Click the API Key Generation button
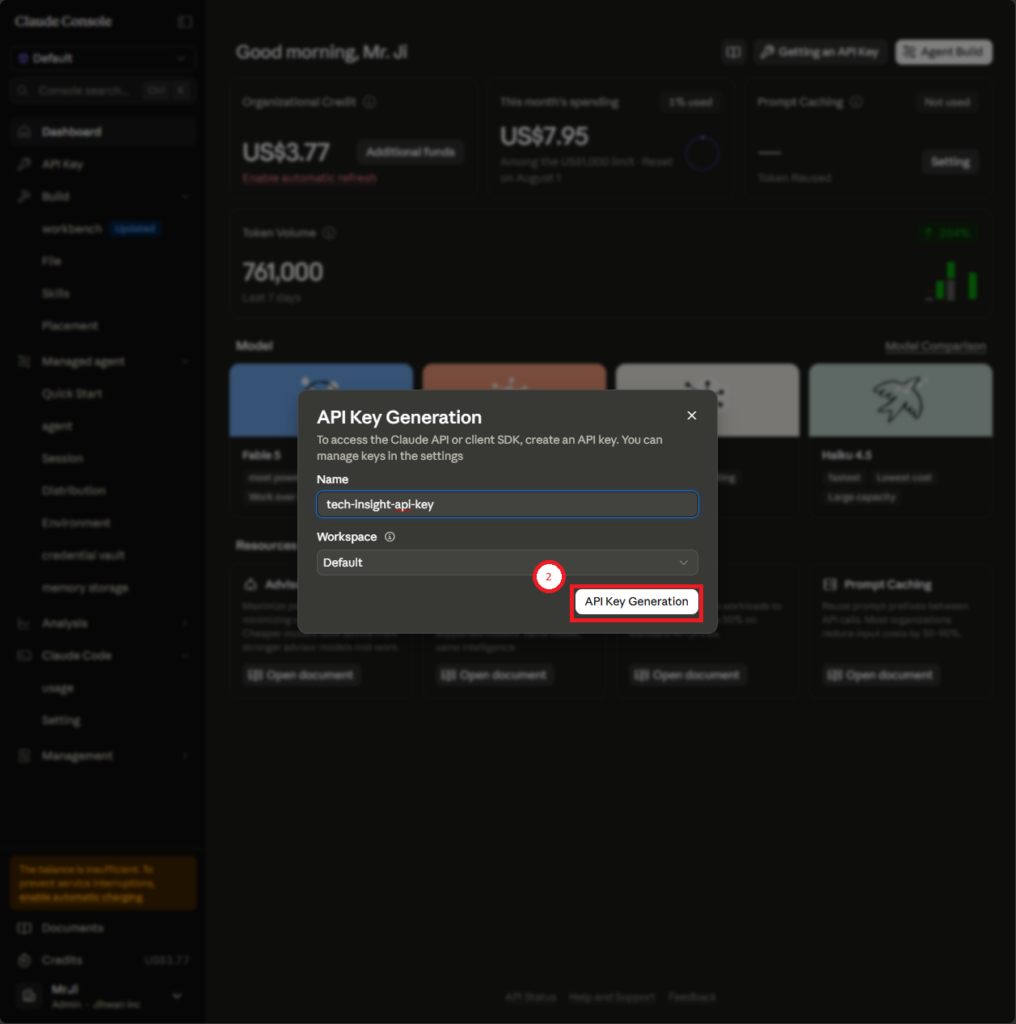1016x1024 pixels. [x=636, y=601]
